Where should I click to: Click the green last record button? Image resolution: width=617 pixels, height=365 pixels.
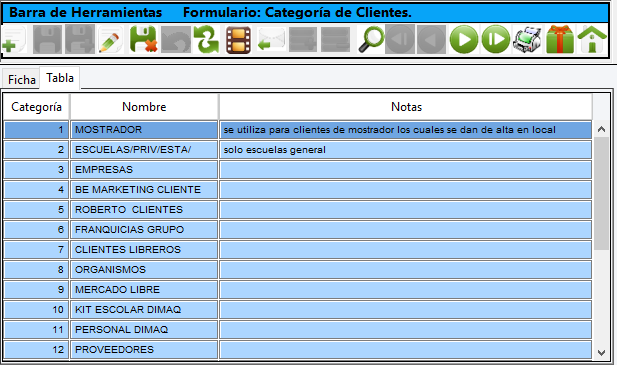(496, 39)
